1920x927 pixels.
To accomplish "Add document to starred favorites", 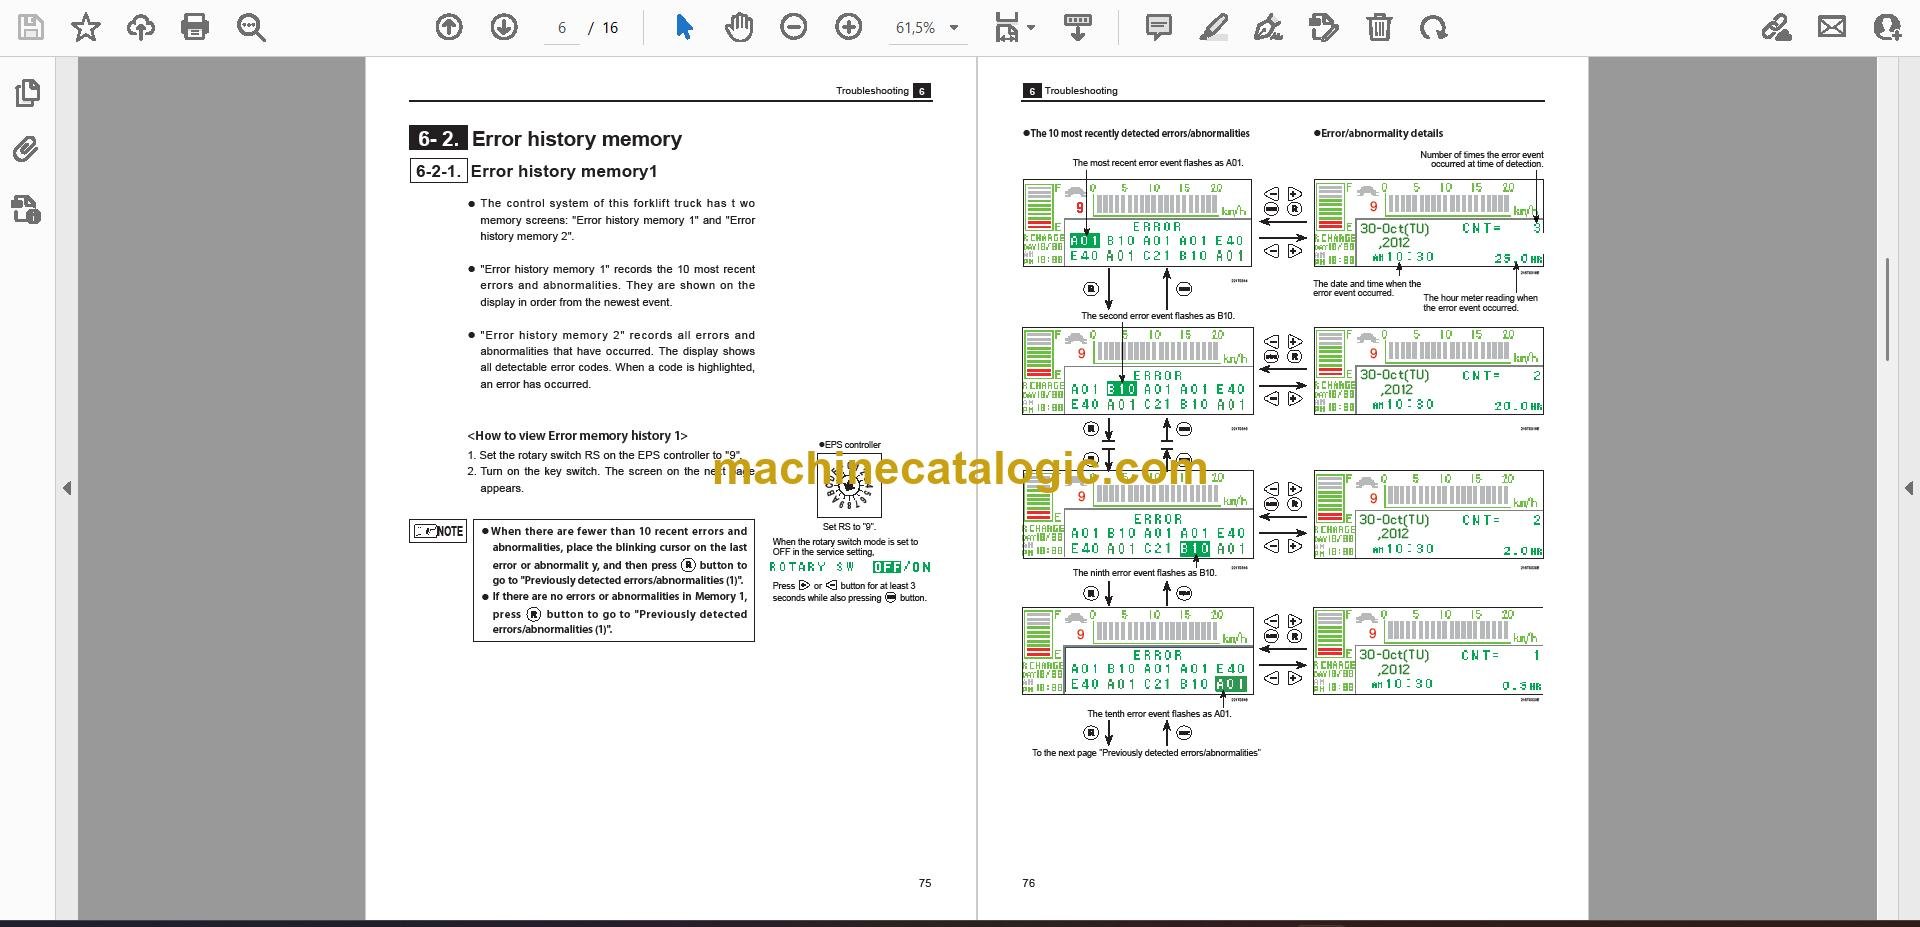I will [x=86, y=27].
